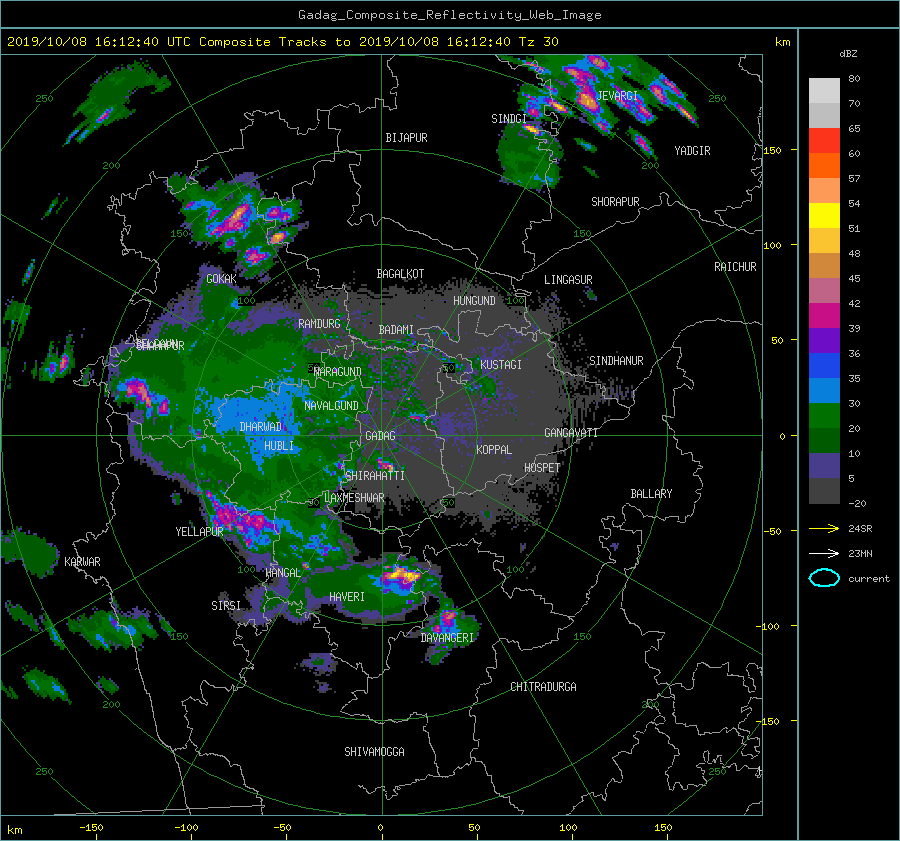Click the JEVARGI city label
The image size is (900, 841).
(618, 95)
